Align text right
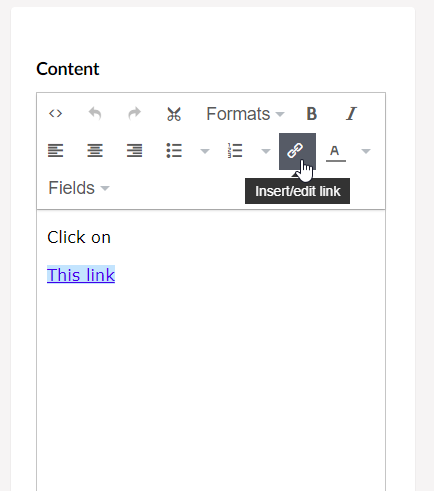The height and width of the screenshot is (491, 434). (x=134, y=151)
